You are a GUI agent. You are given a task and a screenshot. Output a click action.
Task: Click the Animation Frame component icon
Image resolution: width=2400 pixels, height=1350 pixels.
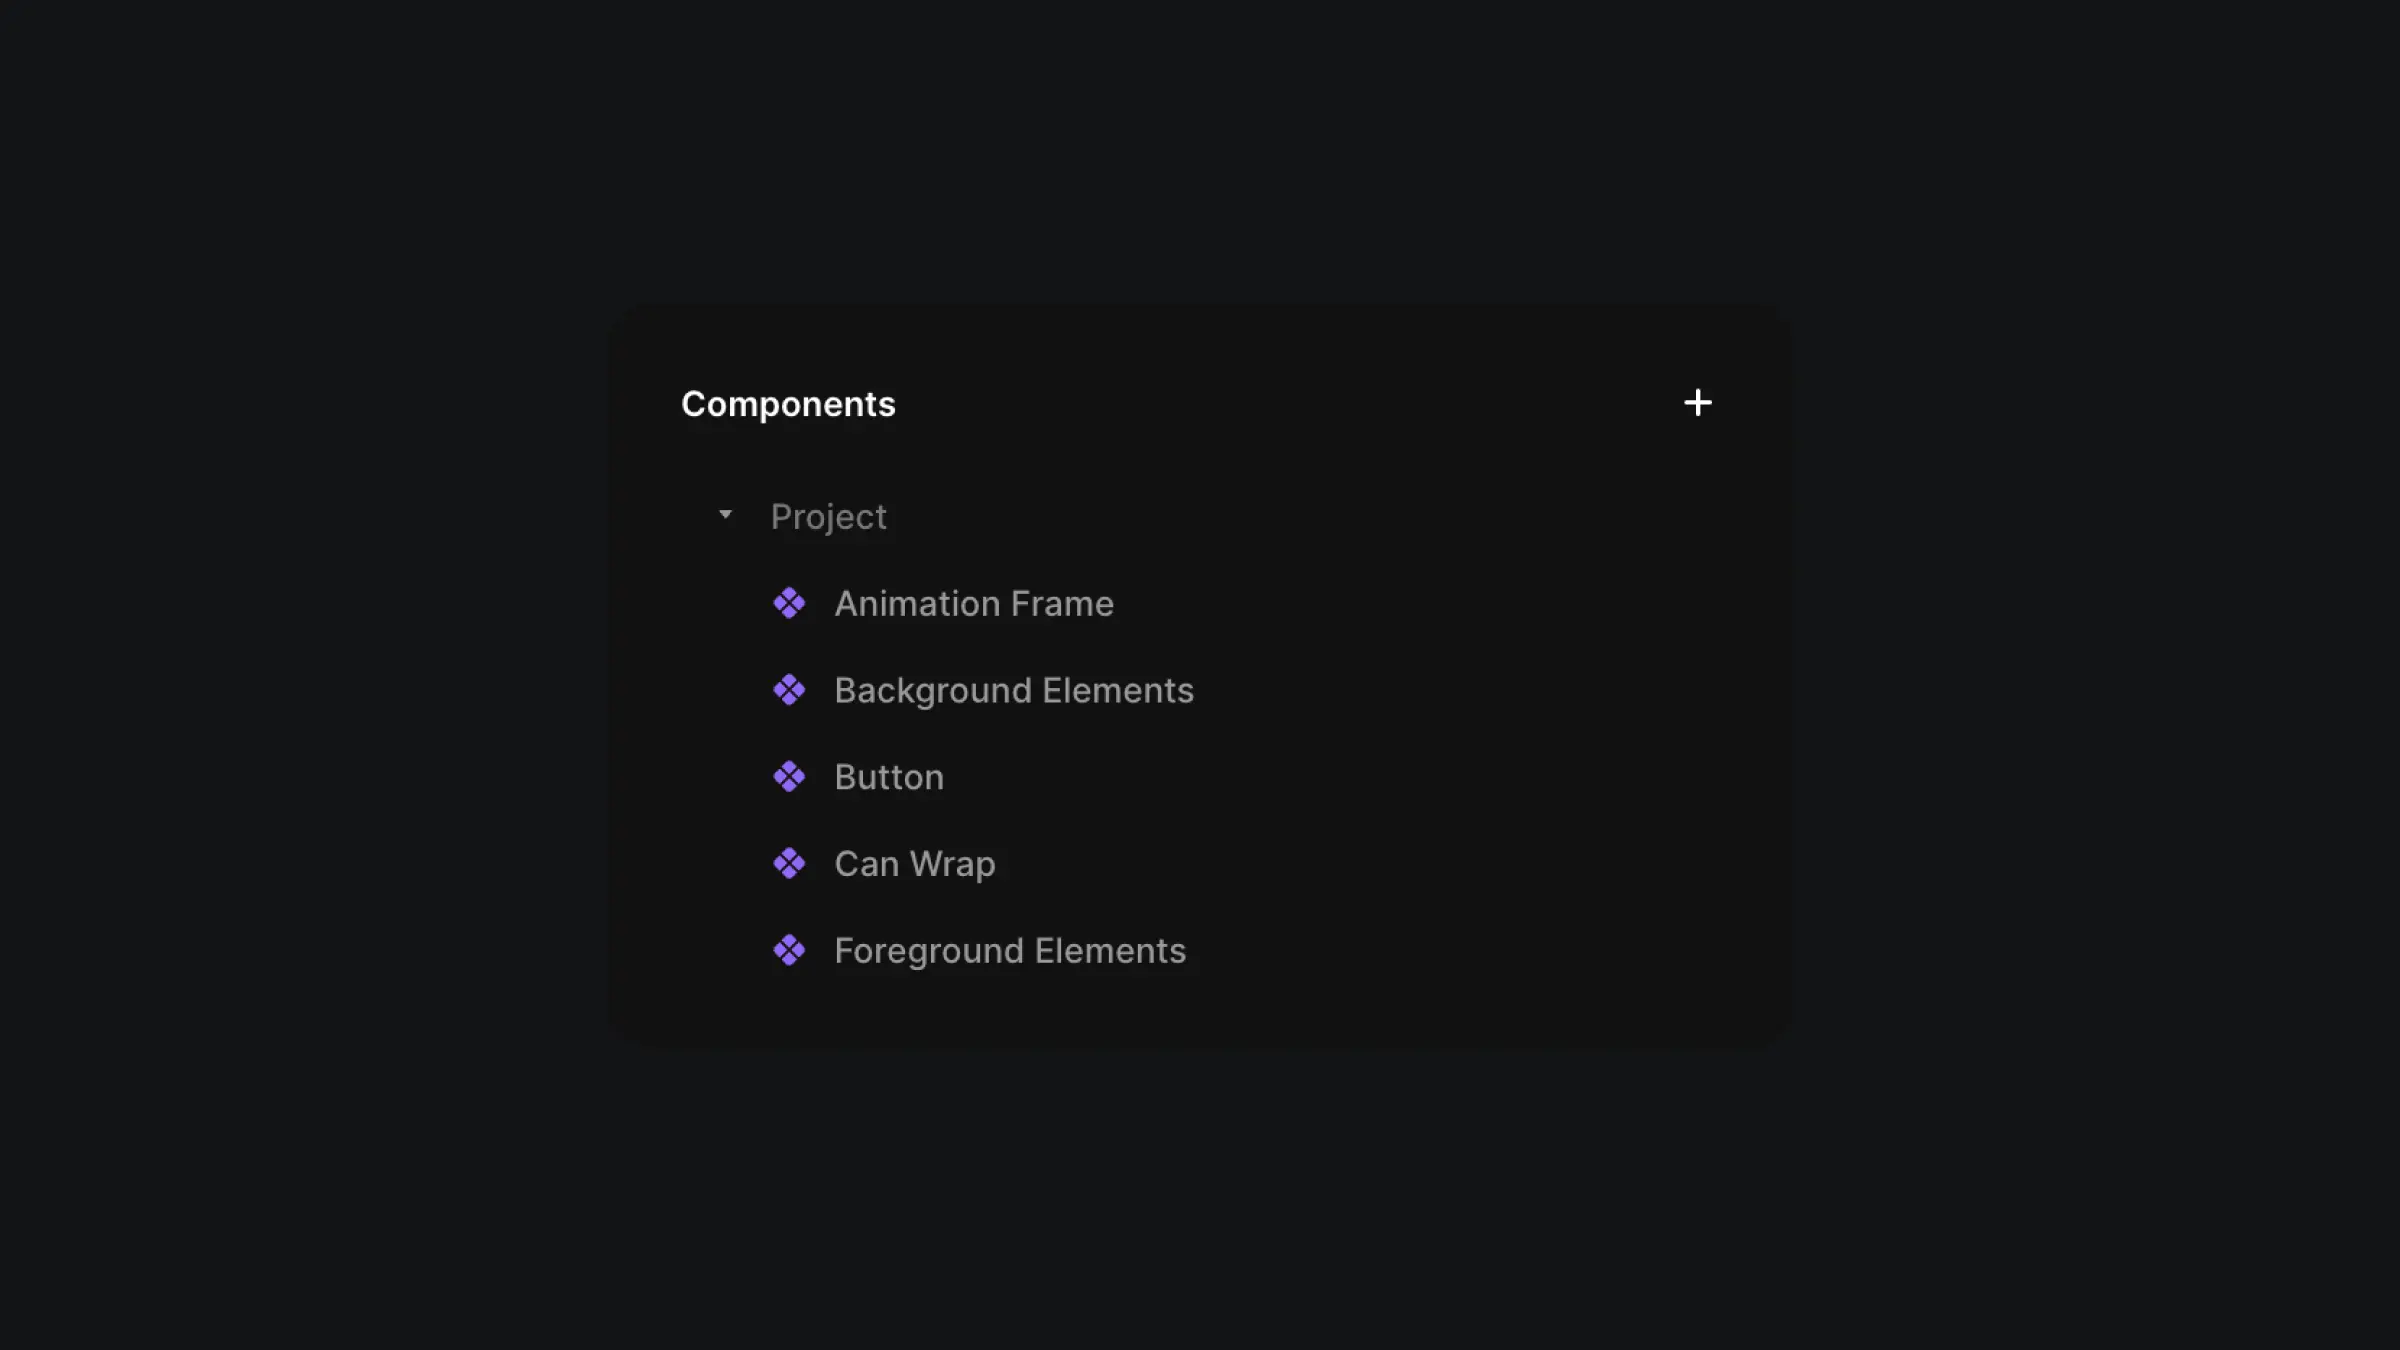(790, 603)
